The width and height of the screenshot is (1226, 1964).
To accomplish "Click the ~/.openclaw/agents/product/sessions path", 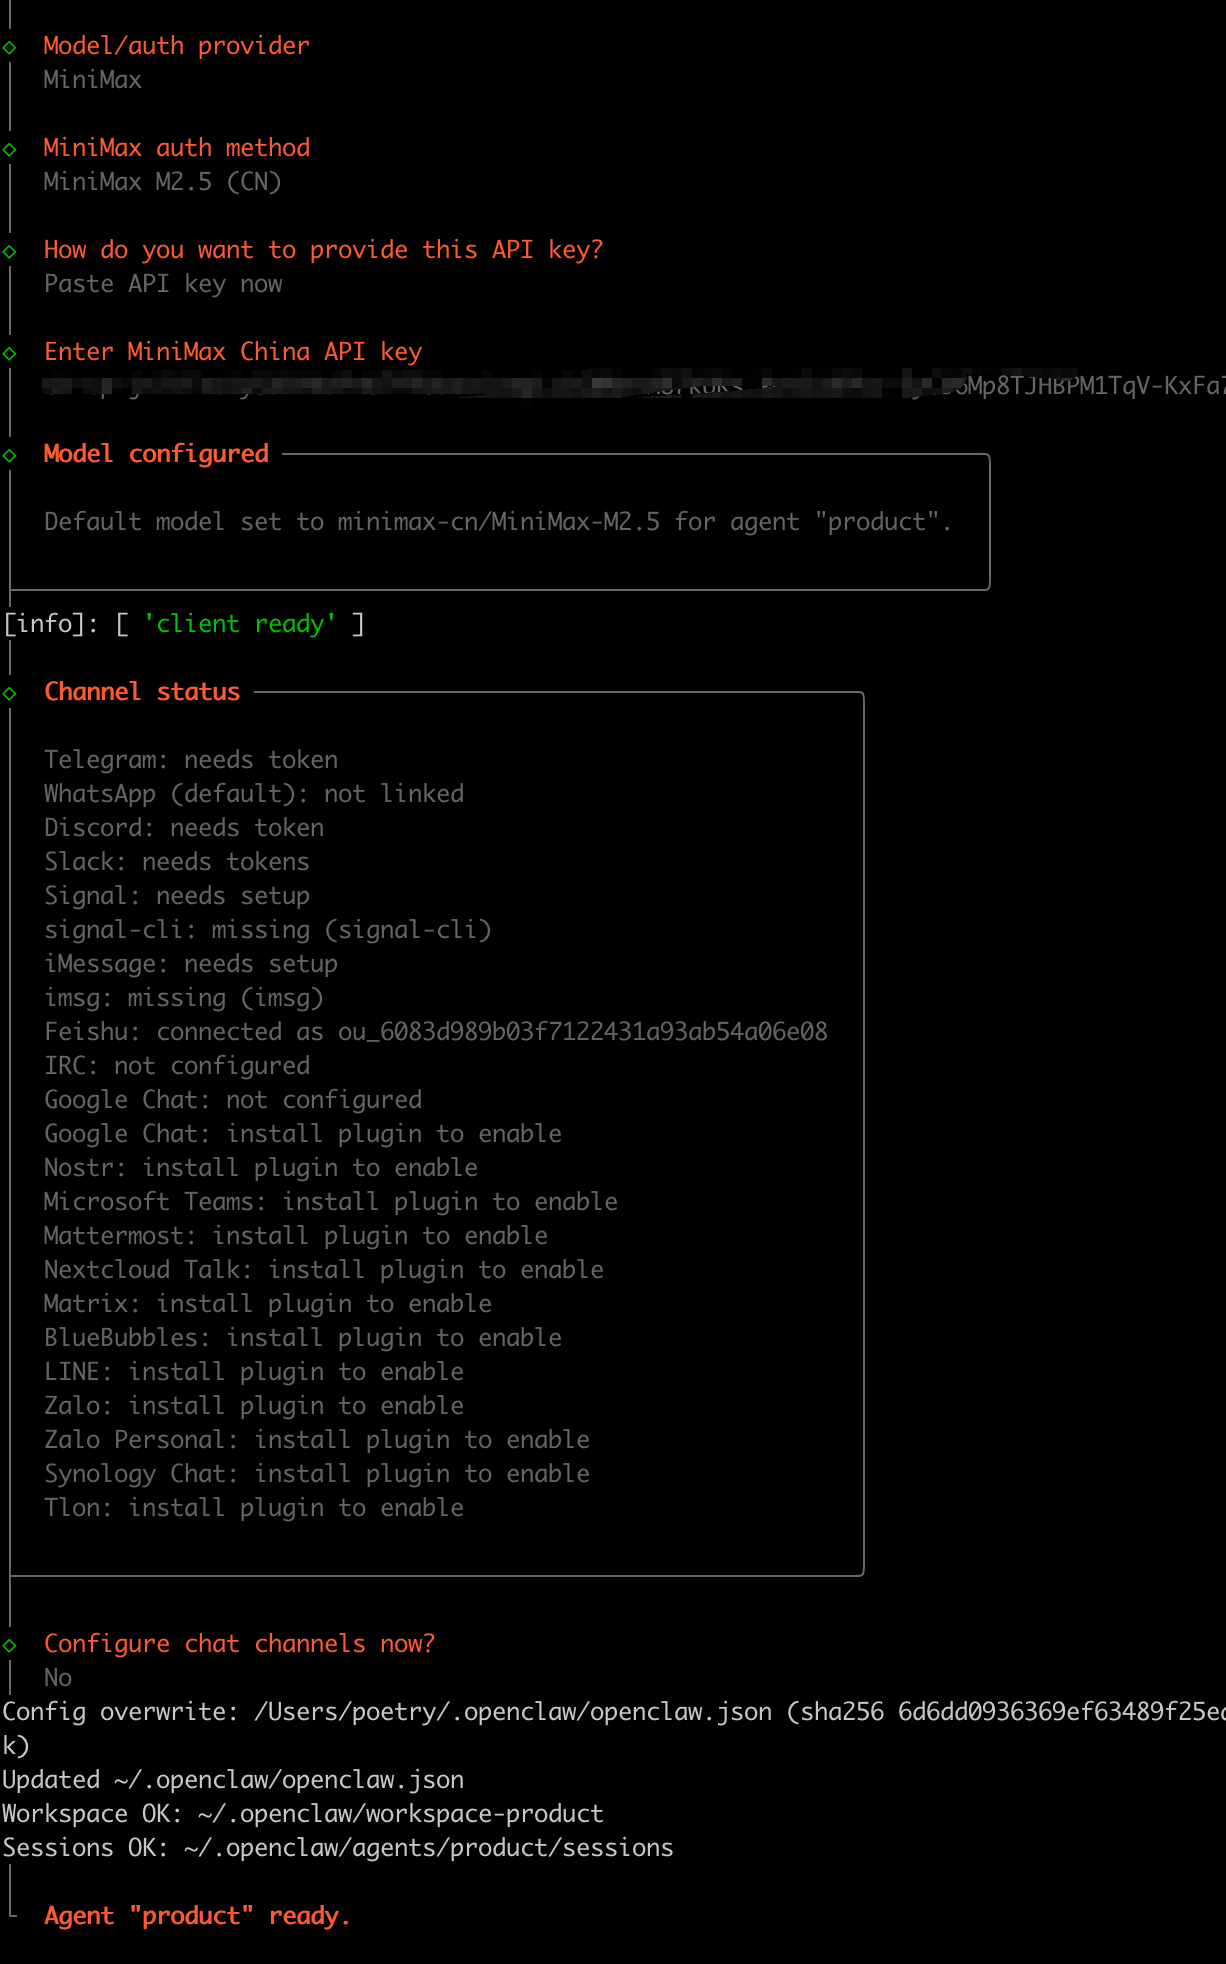I will tap(428, 1848).
